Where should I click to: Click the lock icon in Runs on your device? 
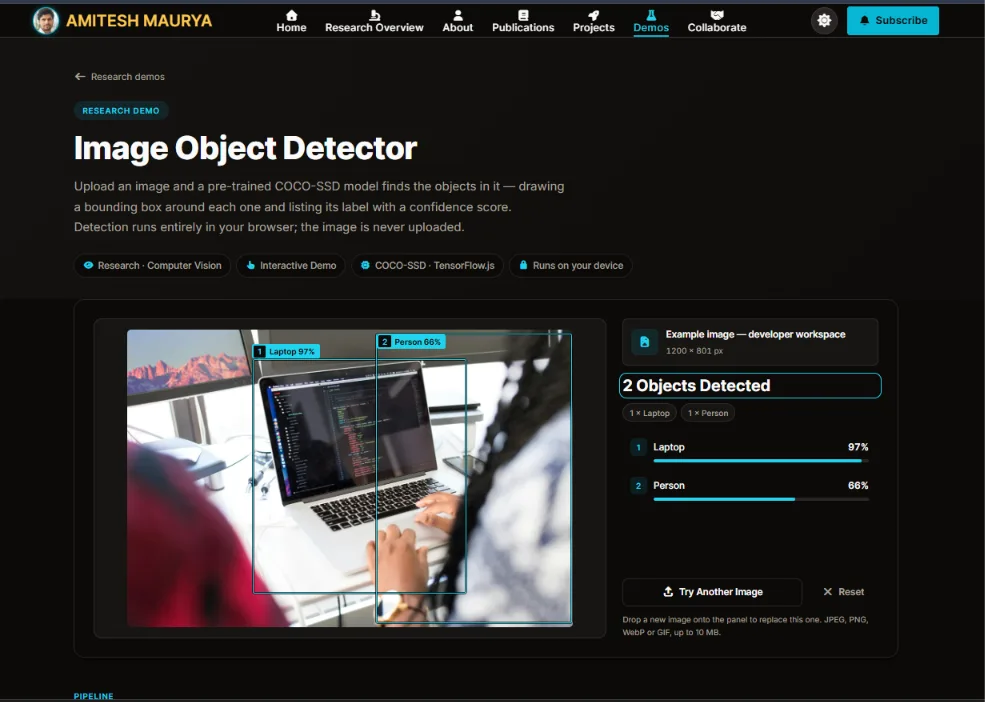pyautogui.click(x=523, y=265)
